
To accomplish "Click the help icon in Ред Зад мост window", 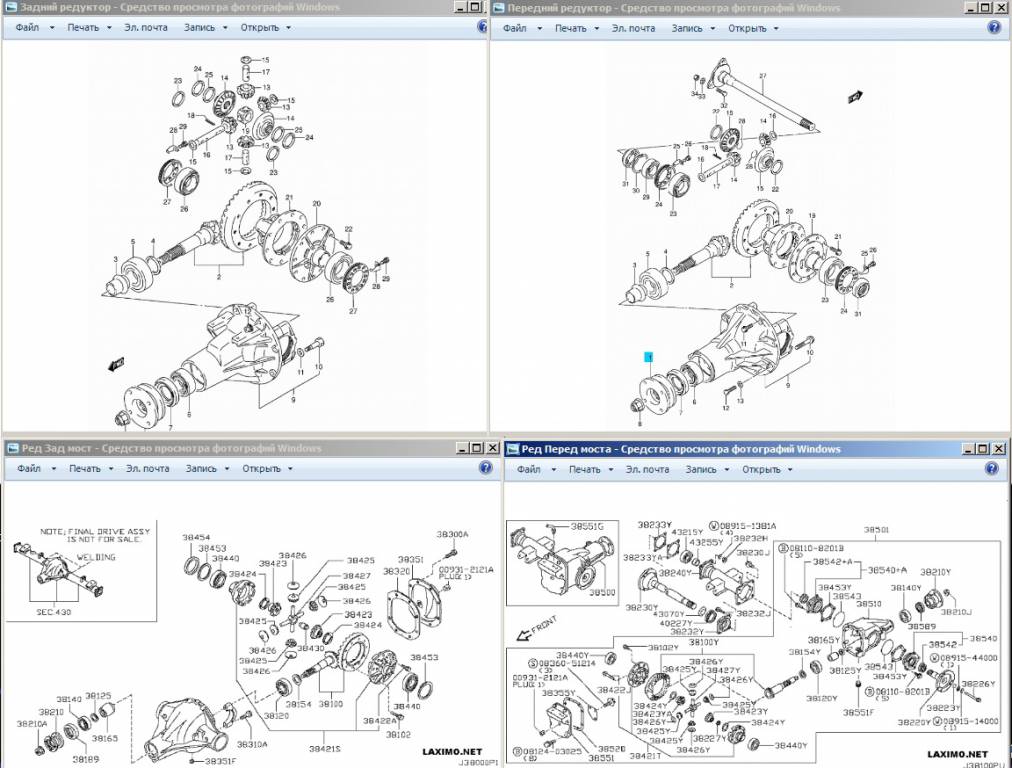I will coord(485,468).
